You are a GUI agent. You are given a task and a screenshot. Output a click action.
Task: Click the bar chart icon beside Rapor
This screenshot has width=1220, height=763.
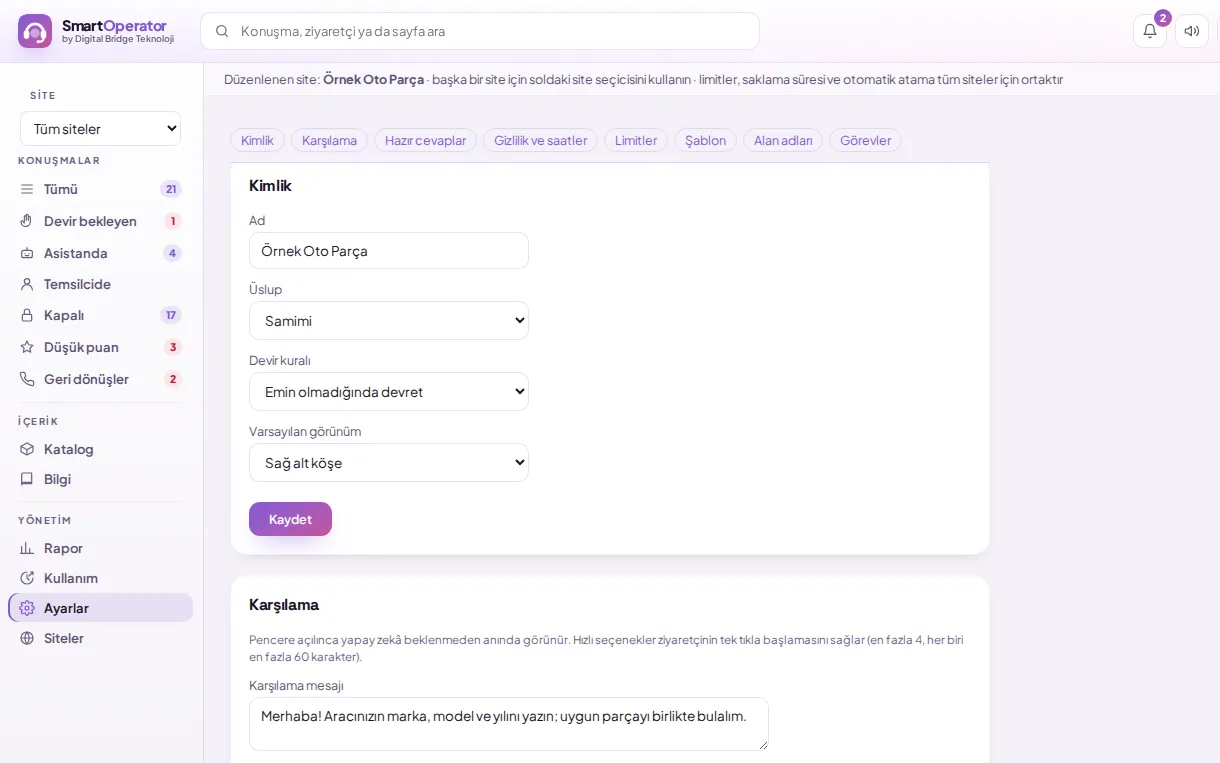tap(27, 548)
